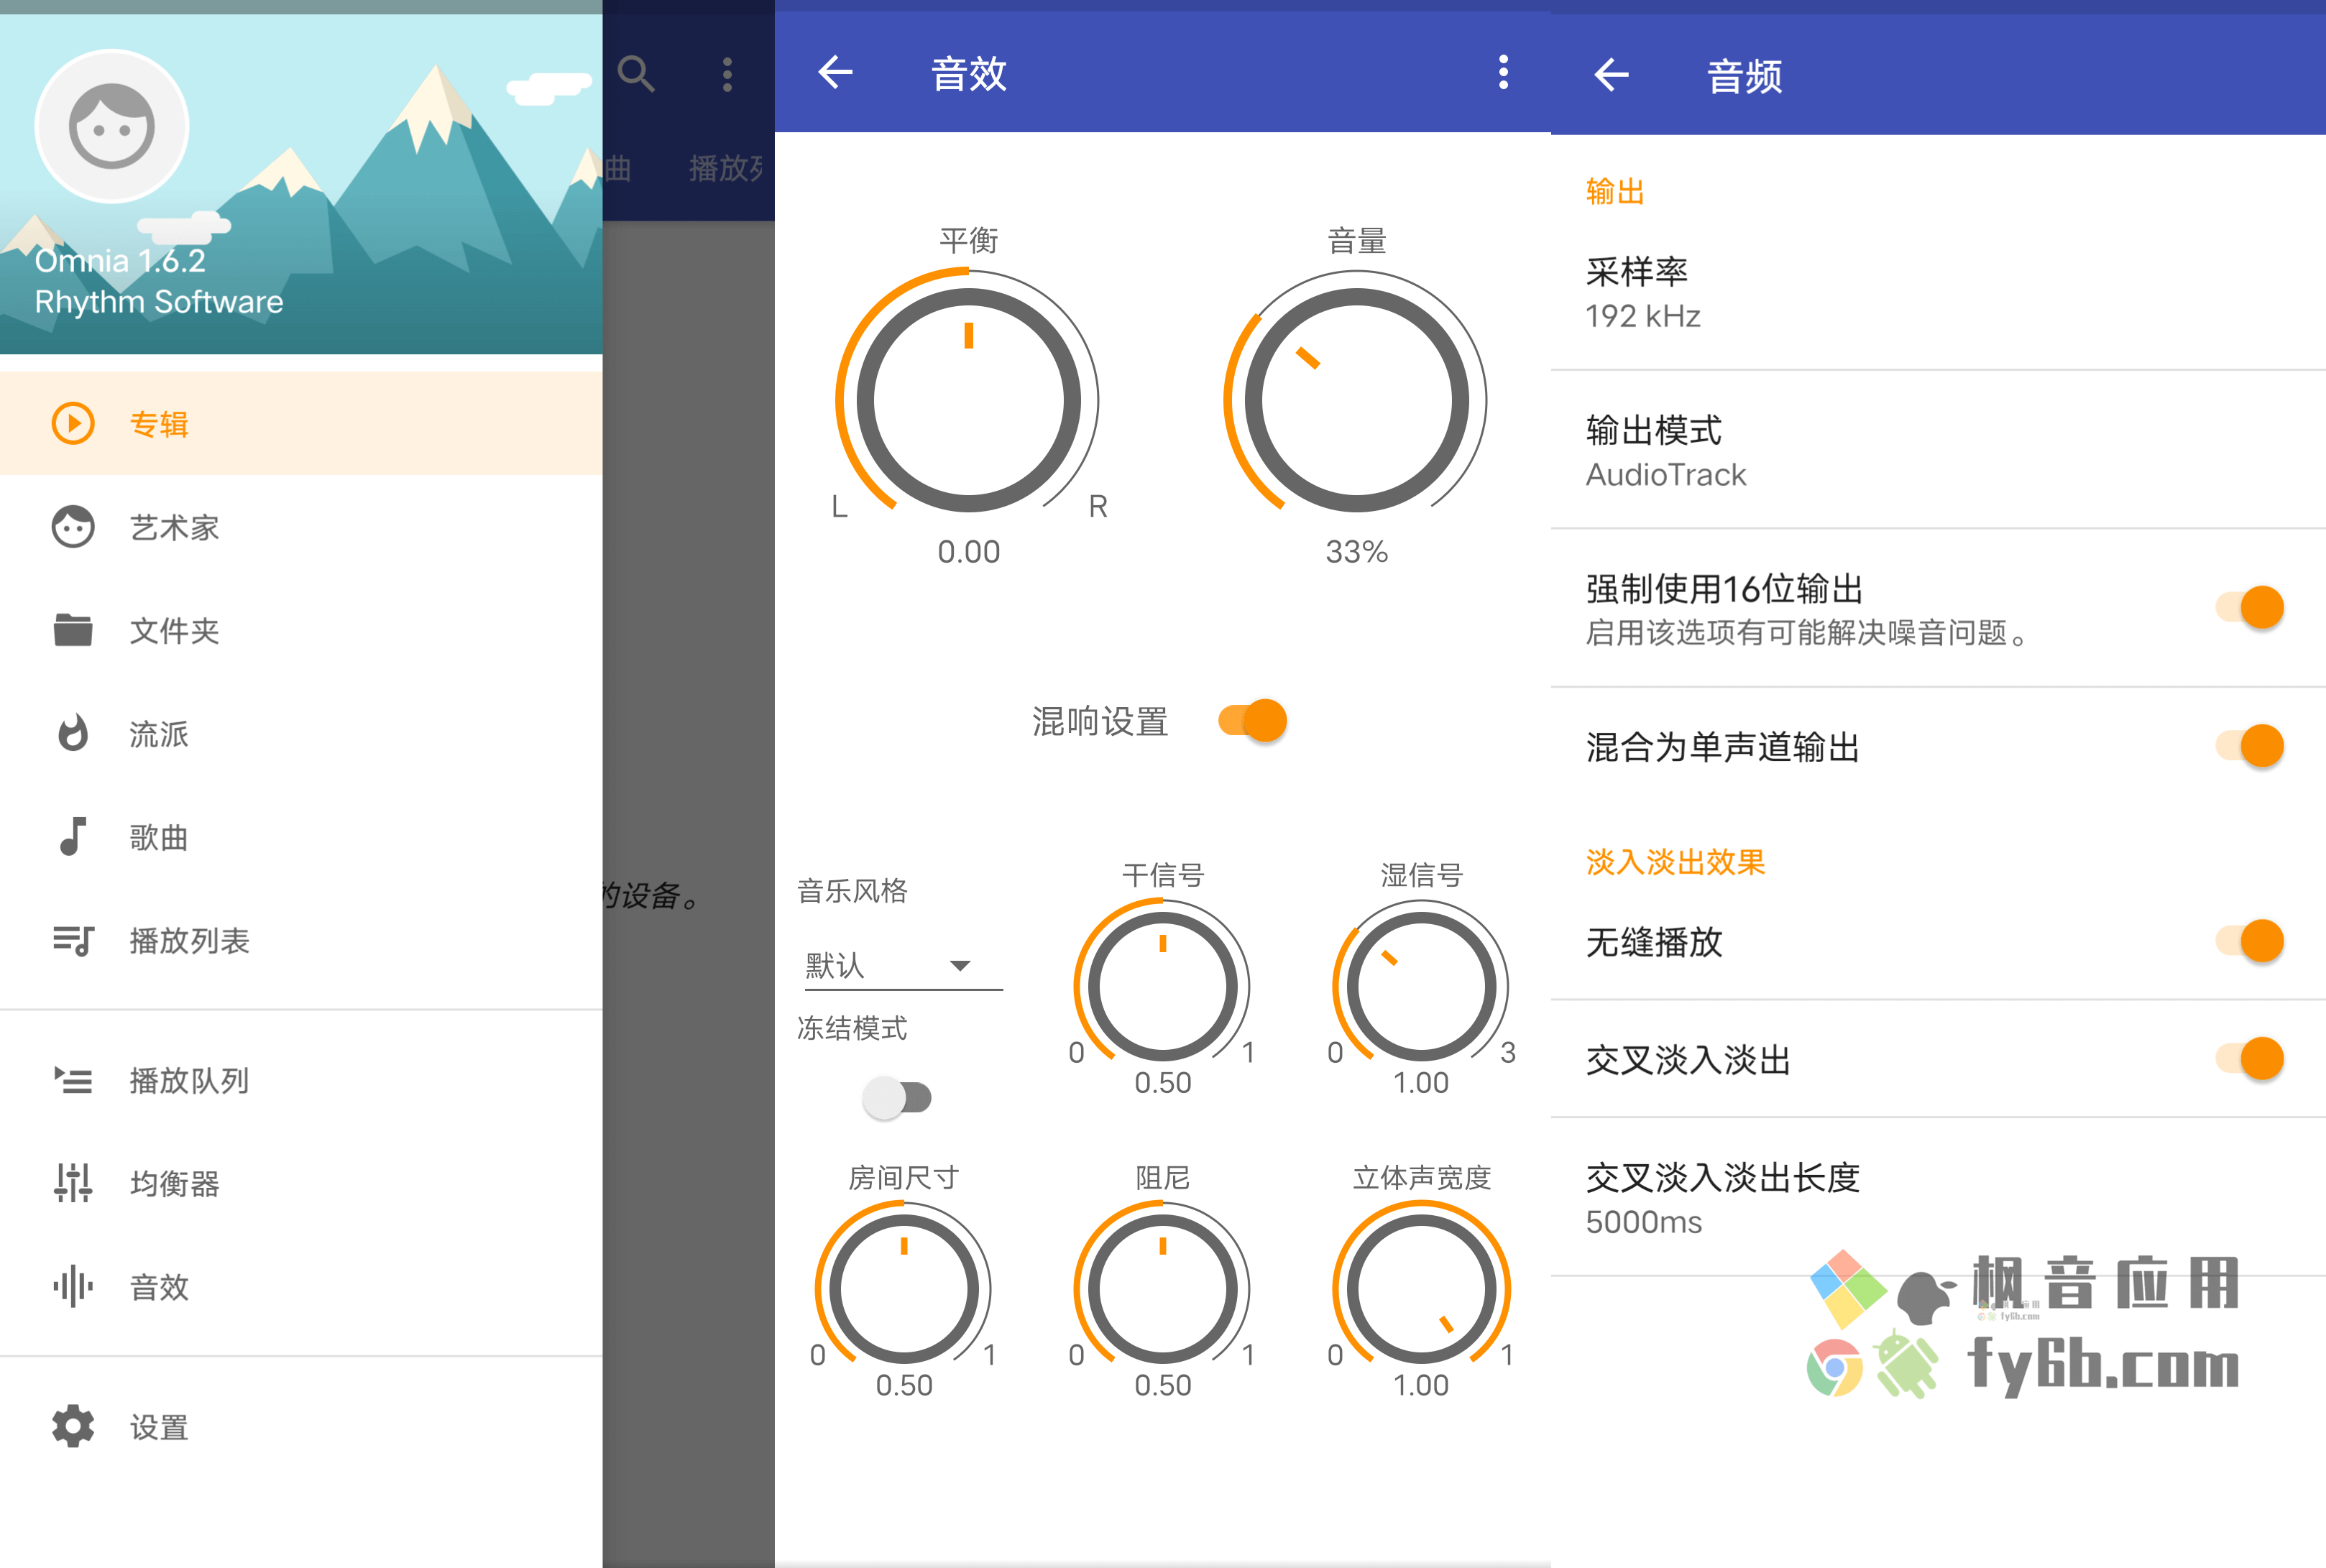
Task: Select the 播放 tab behind the drawer
Action: point(726,168)
